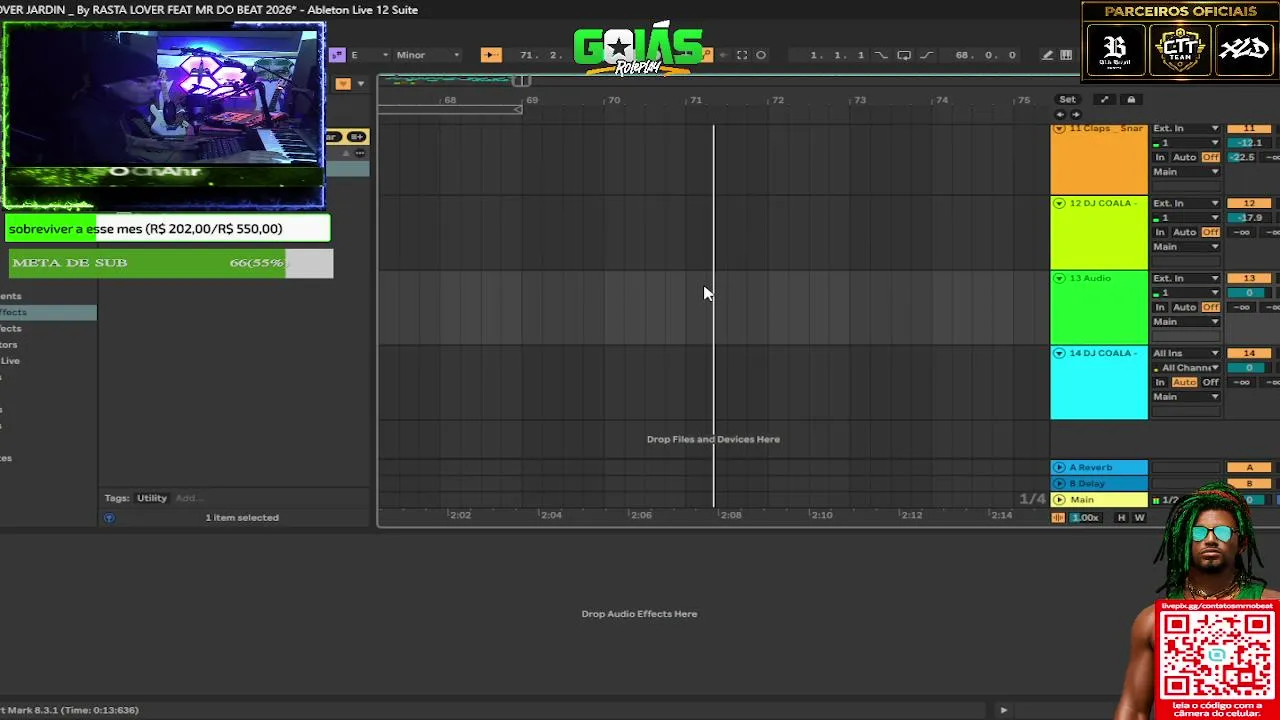Viewport: 1280px width, 720px height.
Task: Click the W width zoom button
Action: pyautogui.click(x=1139, y=517)
